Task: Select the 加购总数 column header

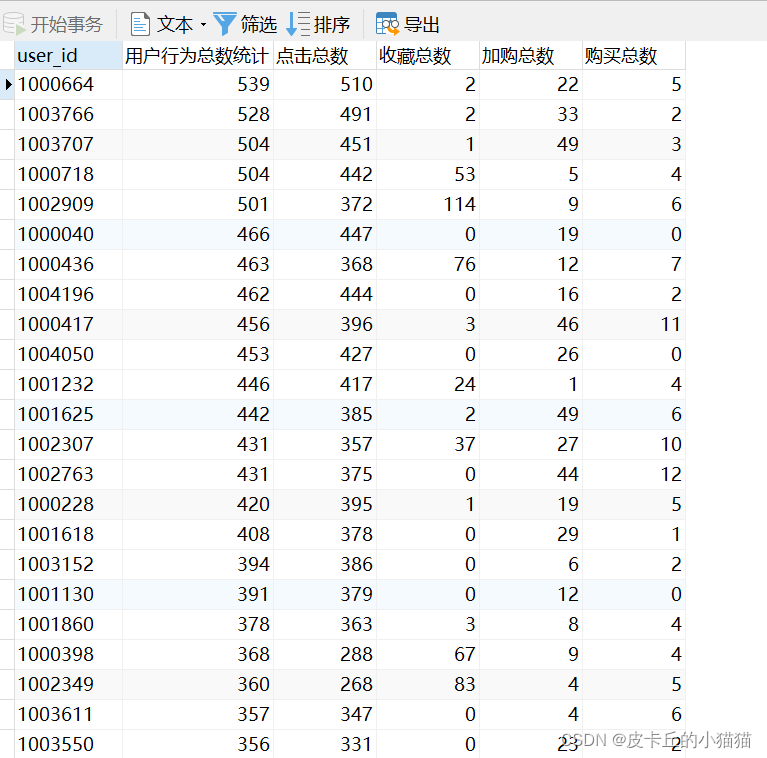Action: [x=531, y=56]
